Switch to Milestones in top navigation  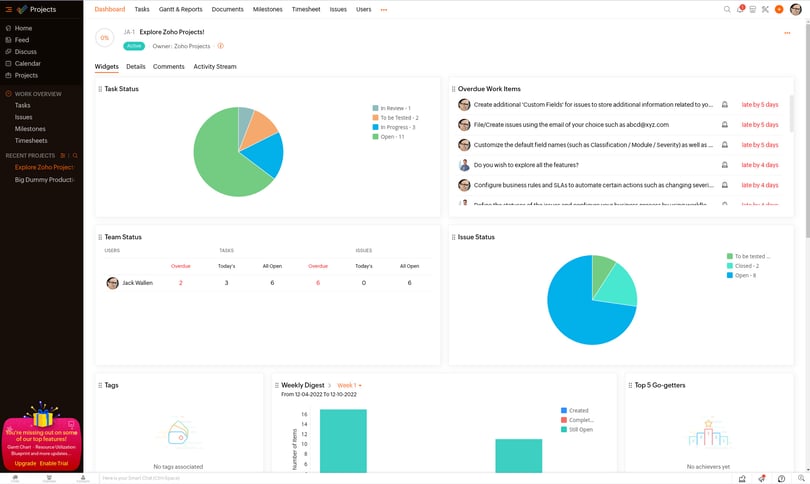point(268,9)
